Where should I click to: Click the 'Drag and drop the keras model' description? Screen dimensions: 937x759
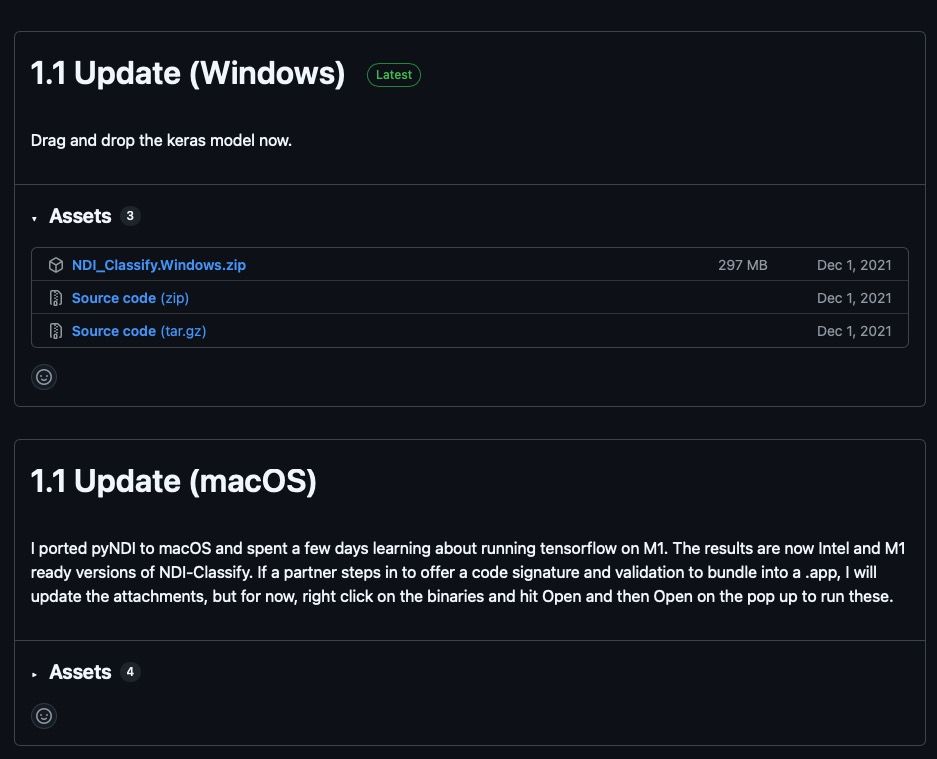(x=161, y=140)
